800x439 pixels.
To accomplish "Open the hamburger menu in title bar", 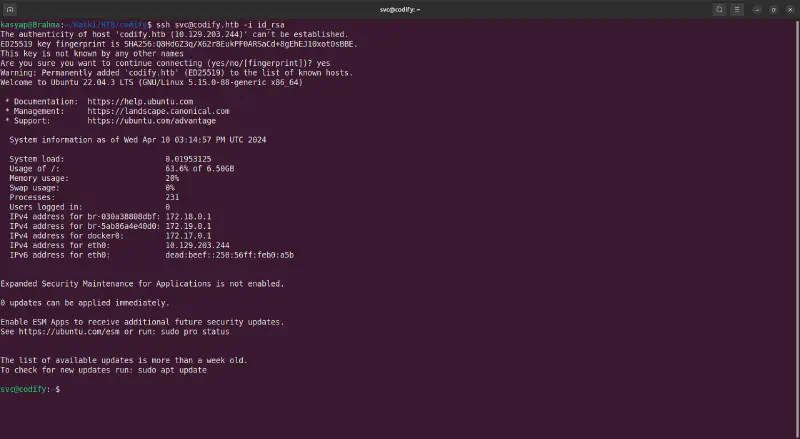I will coord(739,9).
